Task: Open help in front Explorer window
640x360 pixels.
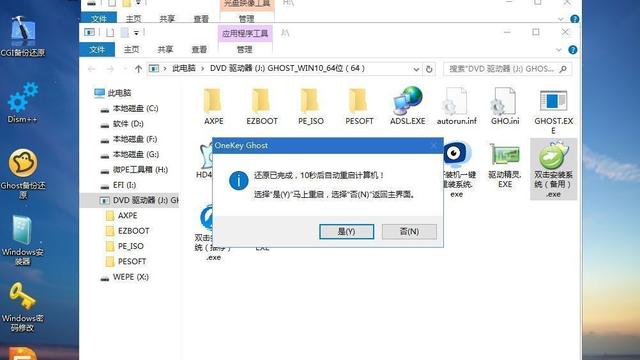Action: [573, 50]
